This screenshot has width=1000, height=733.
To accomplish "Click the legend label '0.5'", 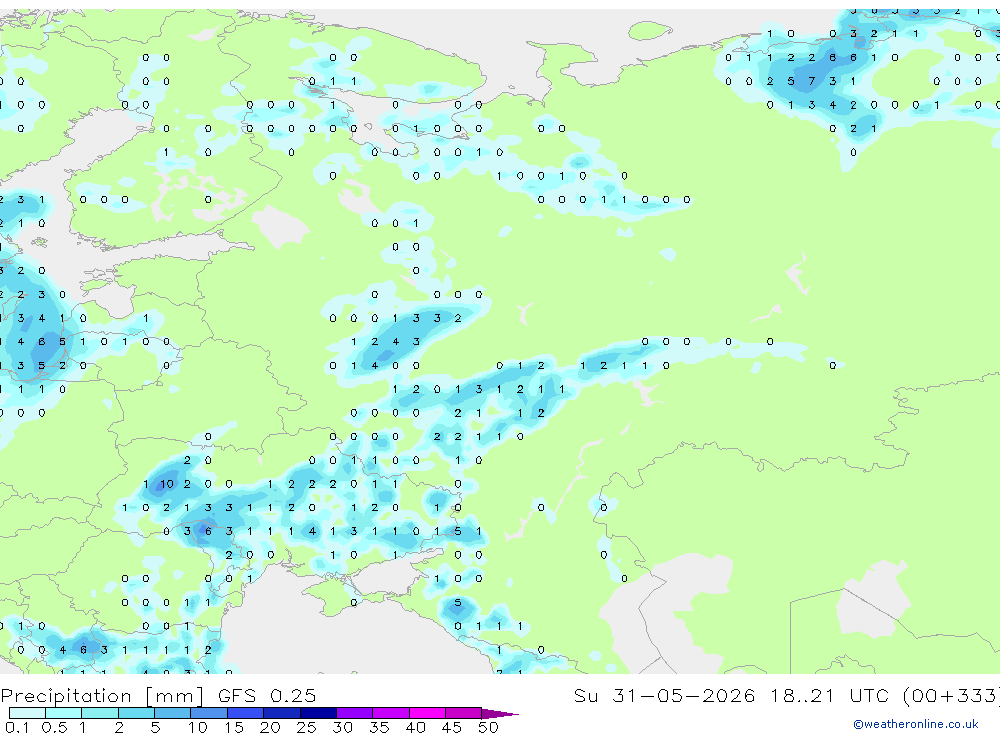I will 54,727.
